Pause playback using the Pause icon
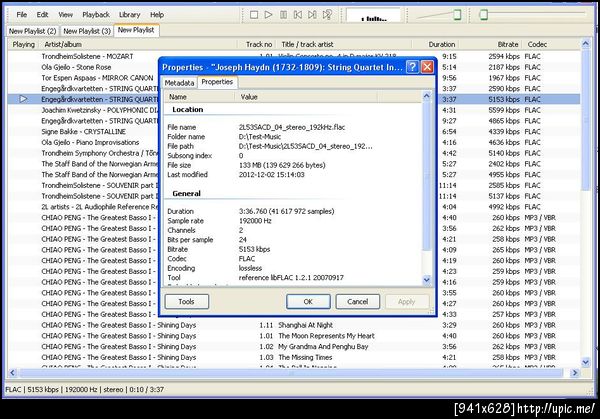 pyautogui.click(x=284, y=15)
